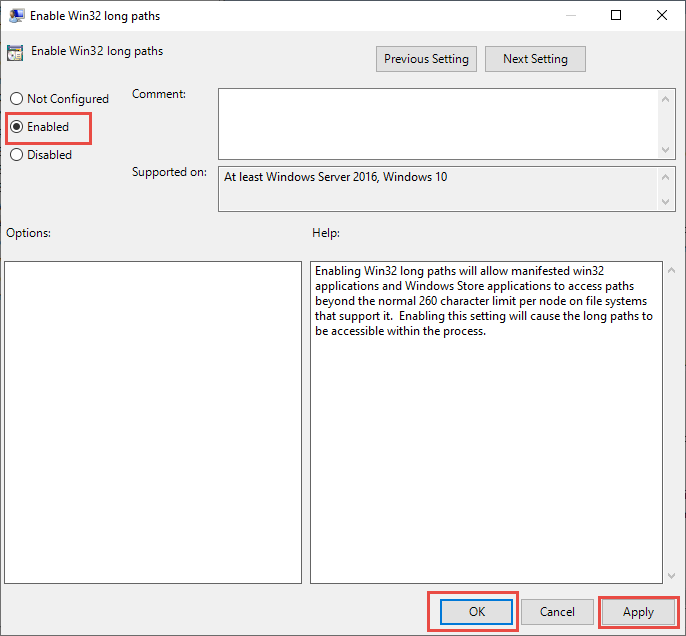Focus the Comment text box
This screenshot has width=686, height=636.
[437, 123]
